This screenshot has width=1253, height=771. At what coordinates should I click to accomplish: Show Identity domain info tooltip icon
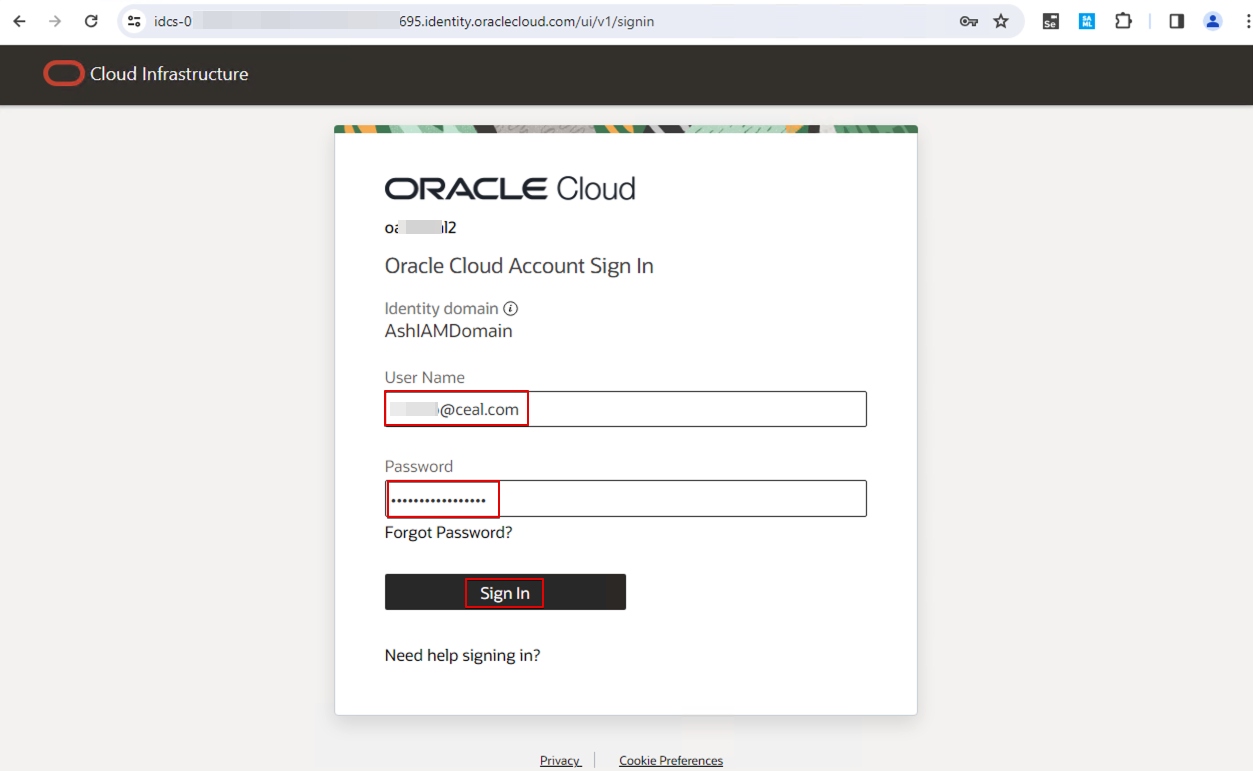point(511,309)
